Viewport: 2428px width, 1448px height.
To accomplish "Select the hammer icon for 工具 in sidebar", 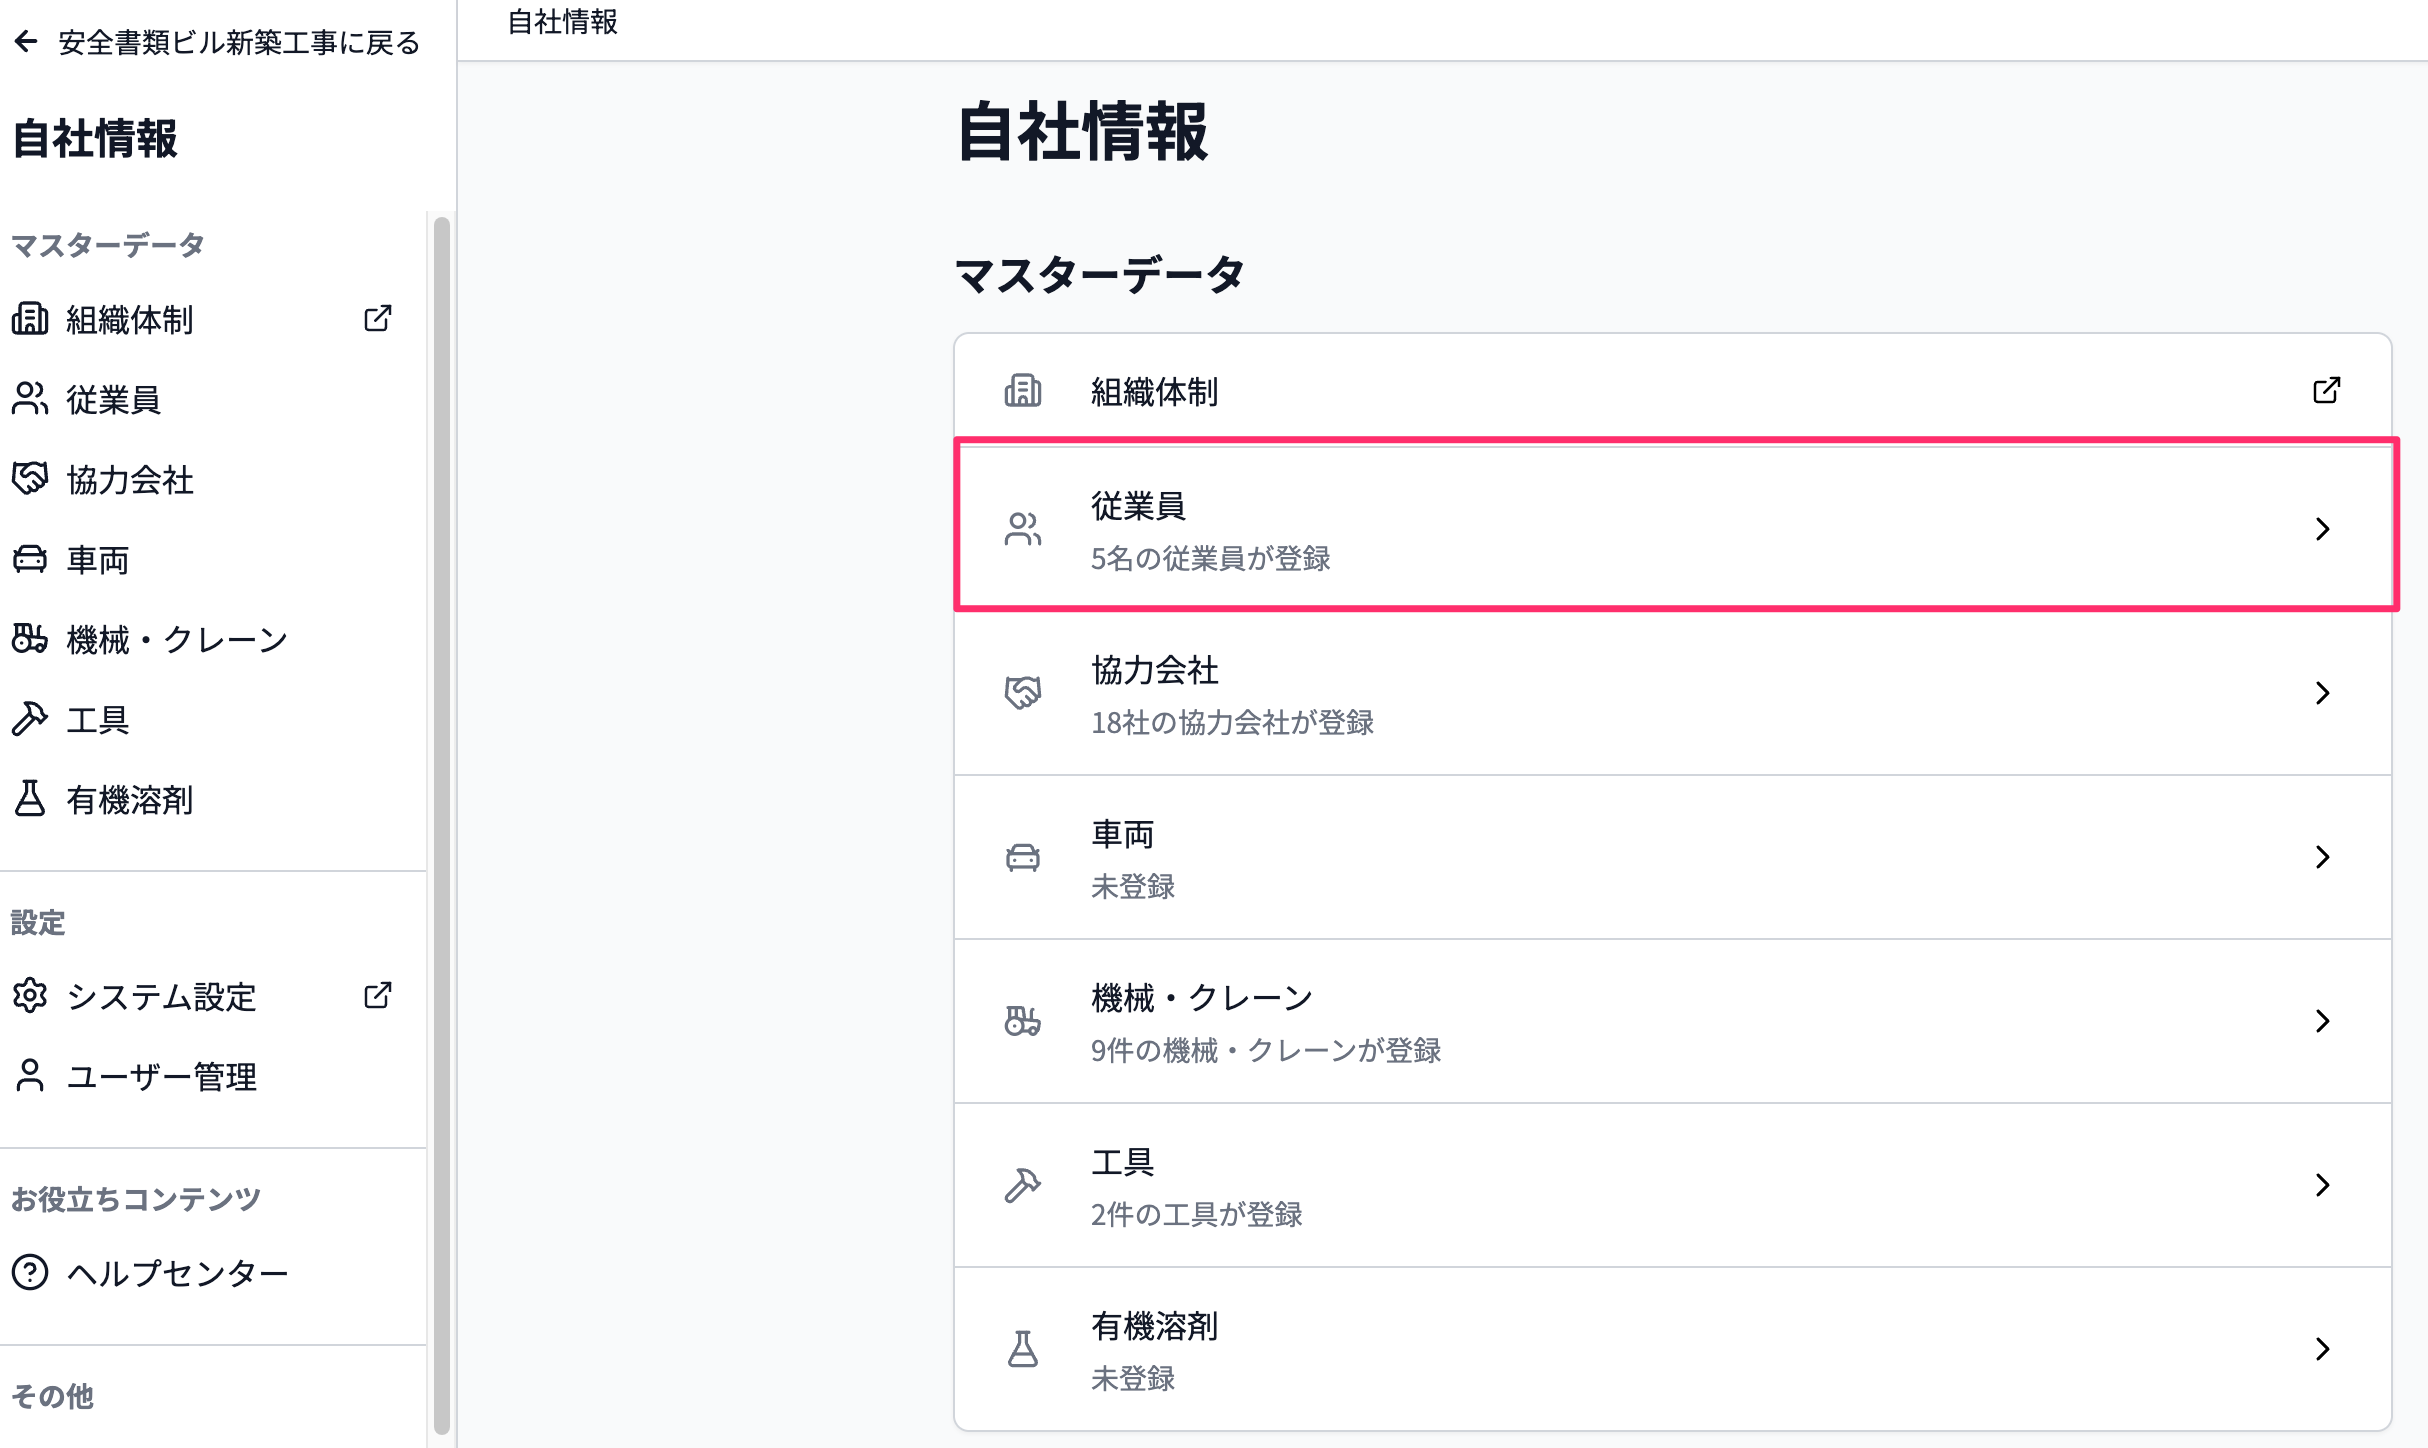I will 30,719.
